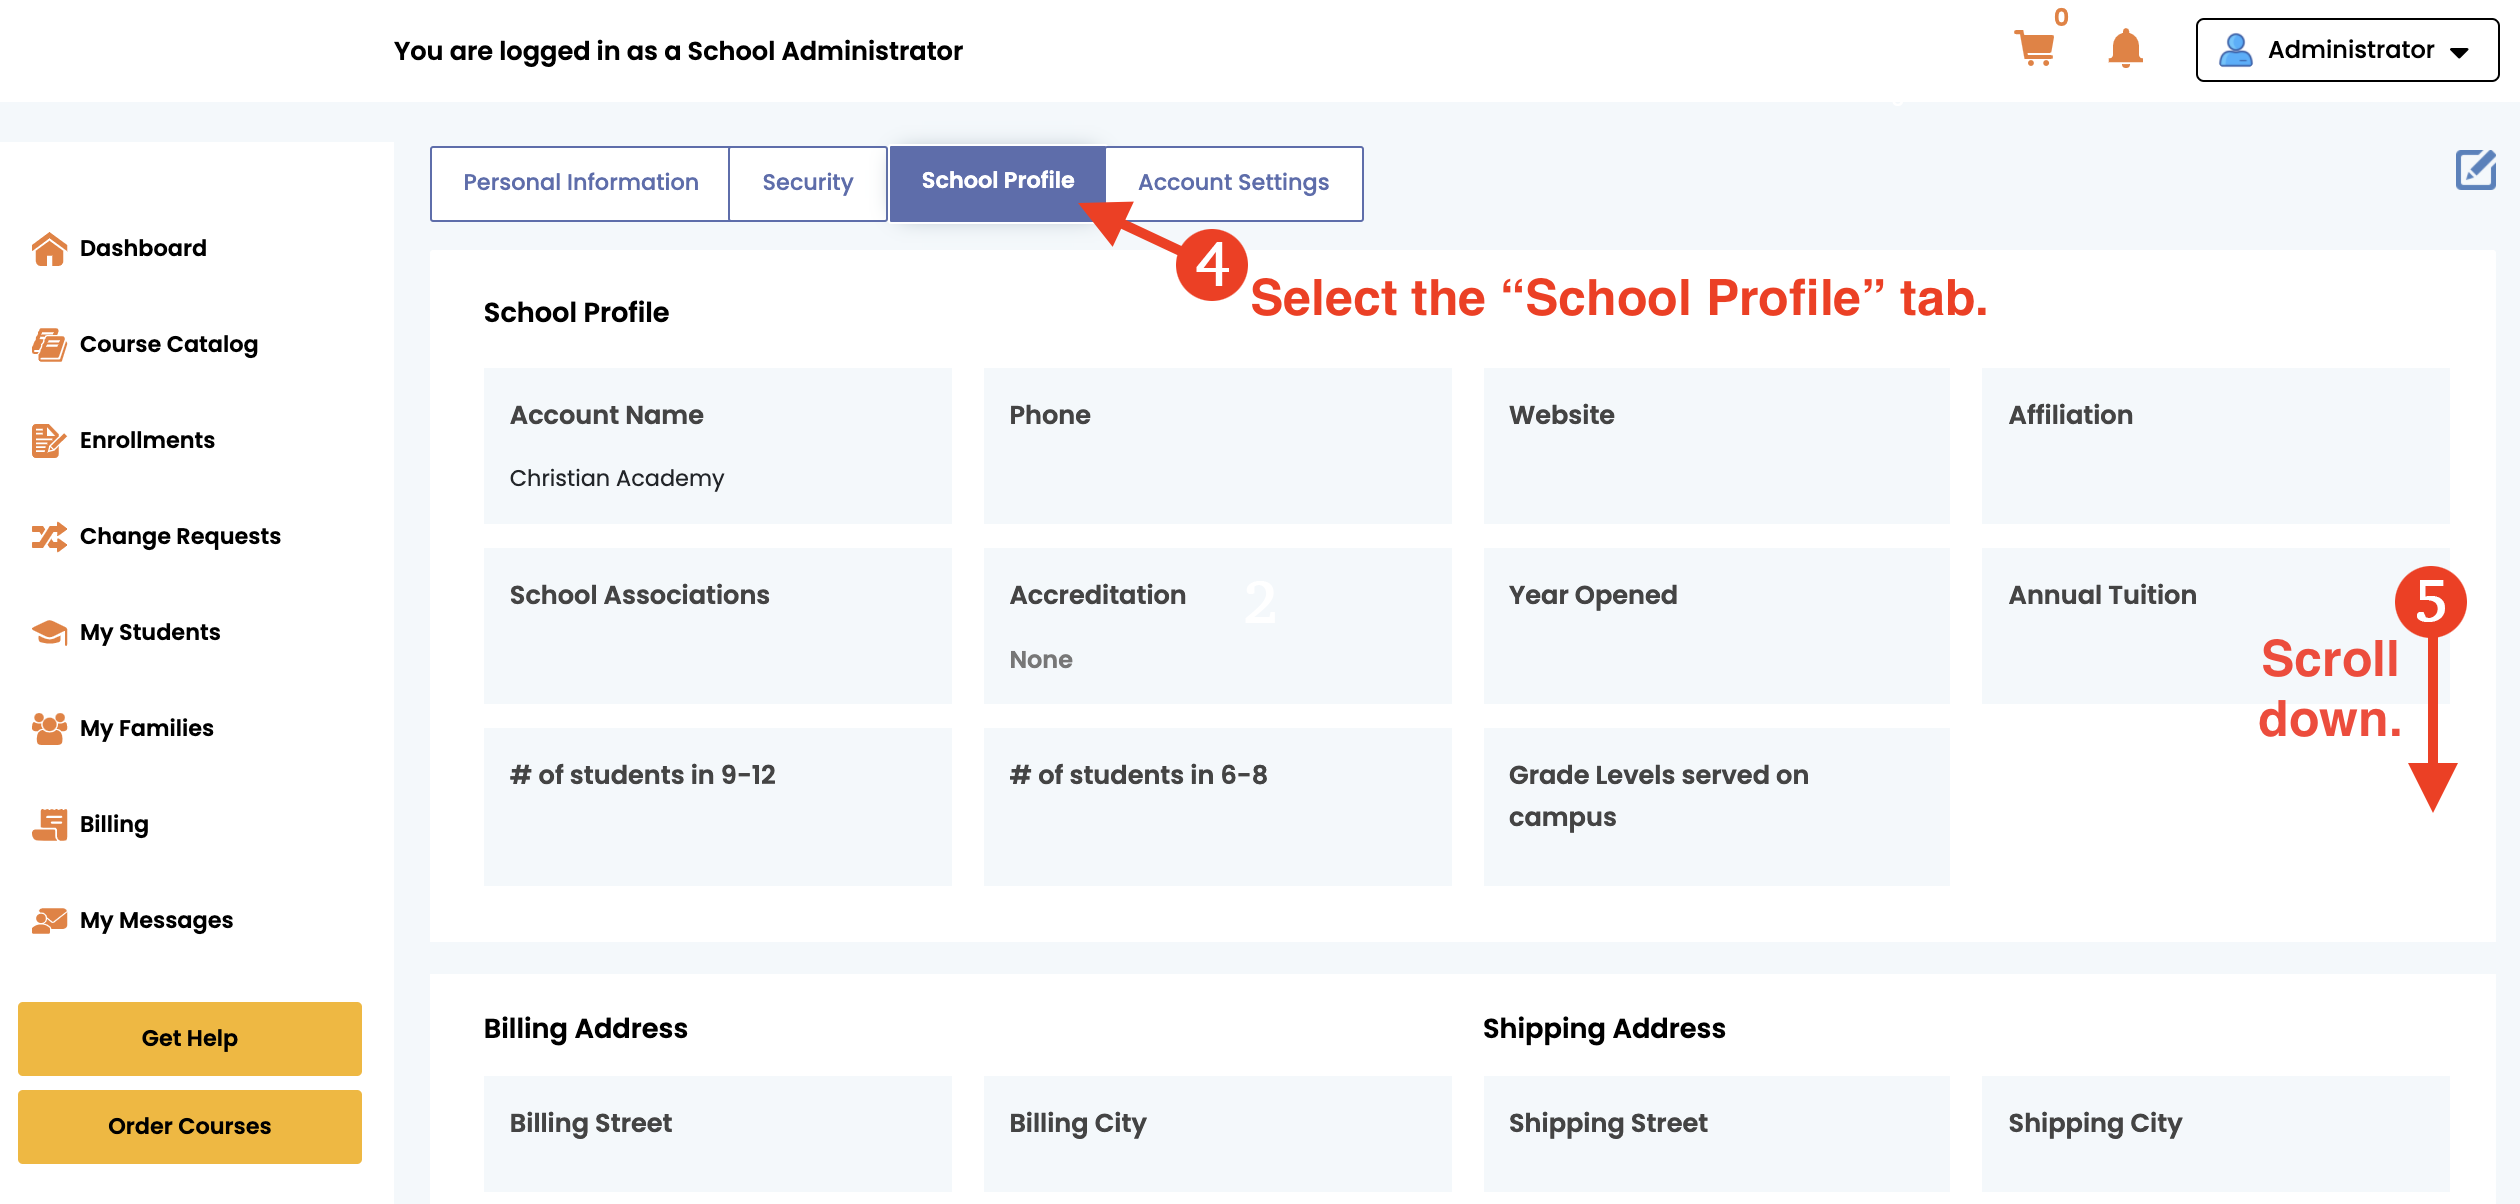Viewport: 2520px width, 1204px height.
Task: Click the My Messages envelope icon
Action: click(x=49, y=921)
